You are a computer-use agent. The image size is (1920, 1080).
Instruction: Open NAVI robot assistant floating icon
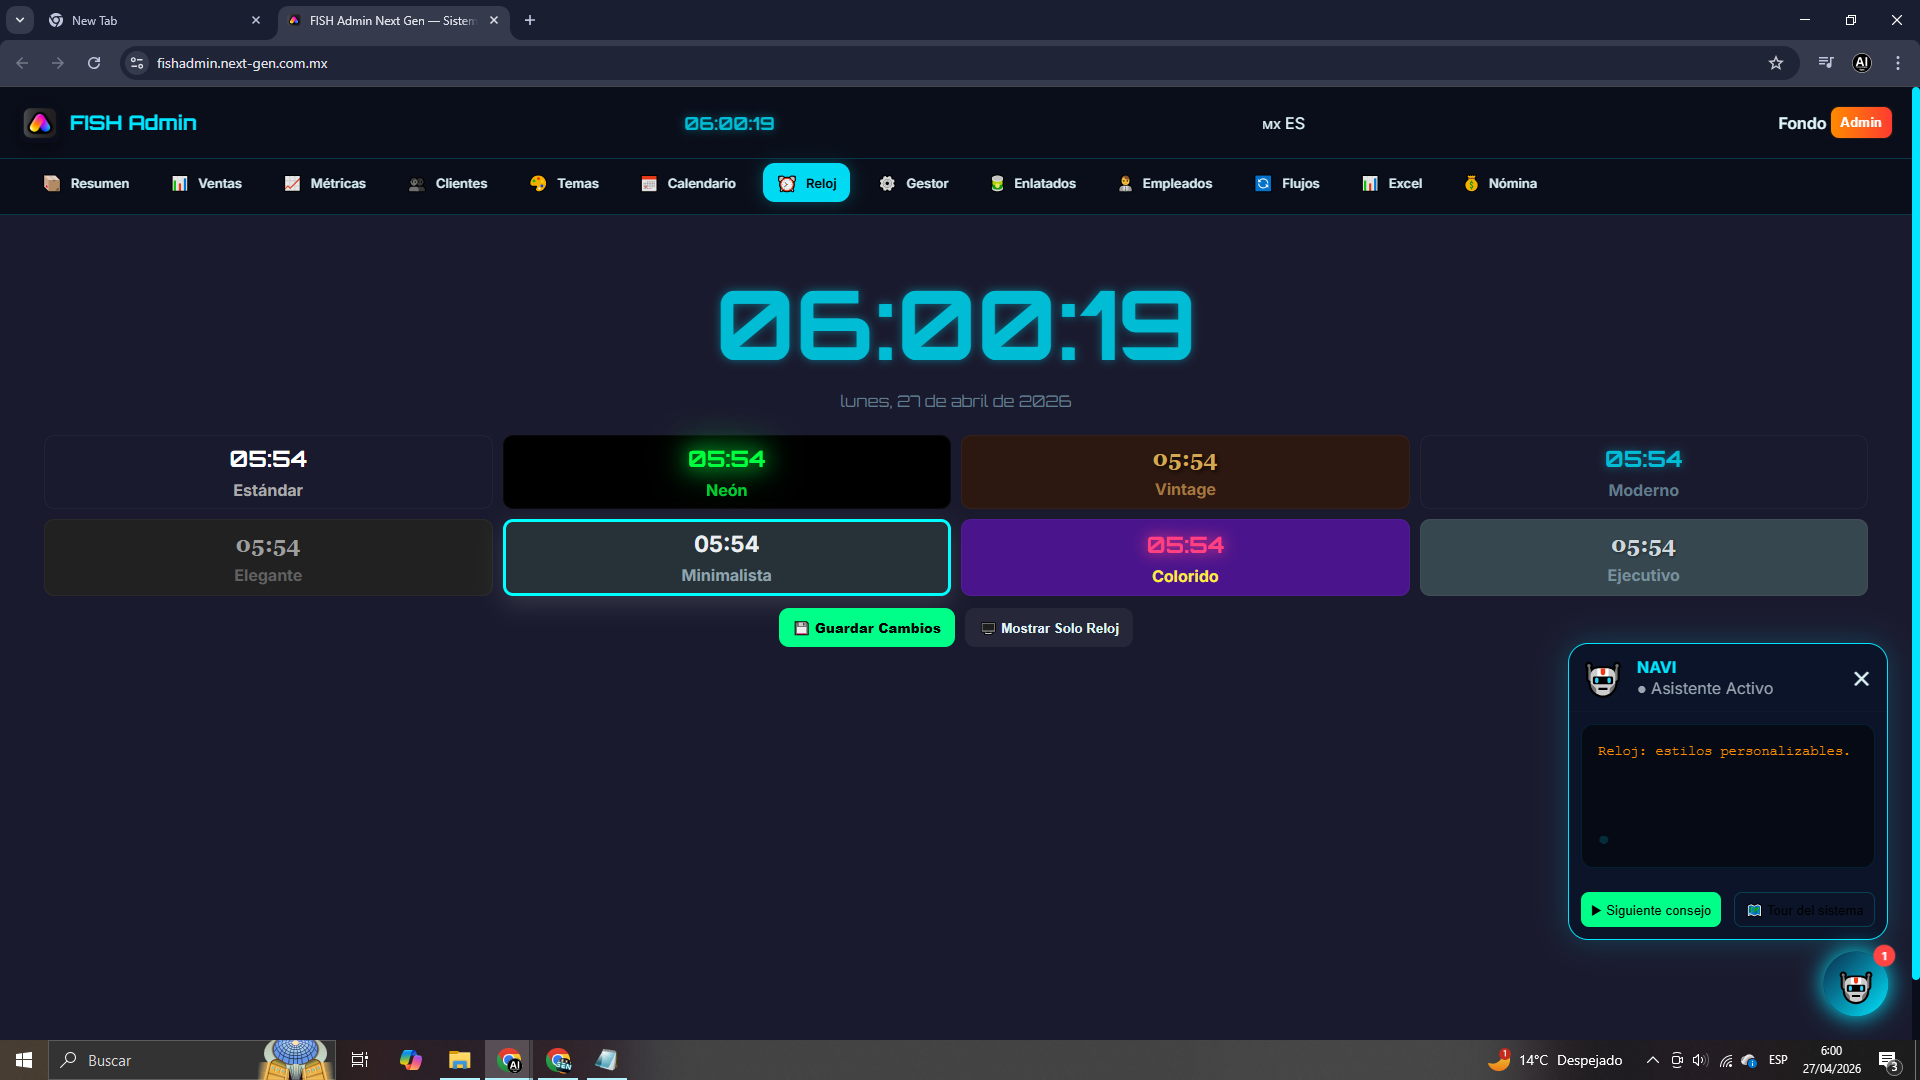[1855, 985]
